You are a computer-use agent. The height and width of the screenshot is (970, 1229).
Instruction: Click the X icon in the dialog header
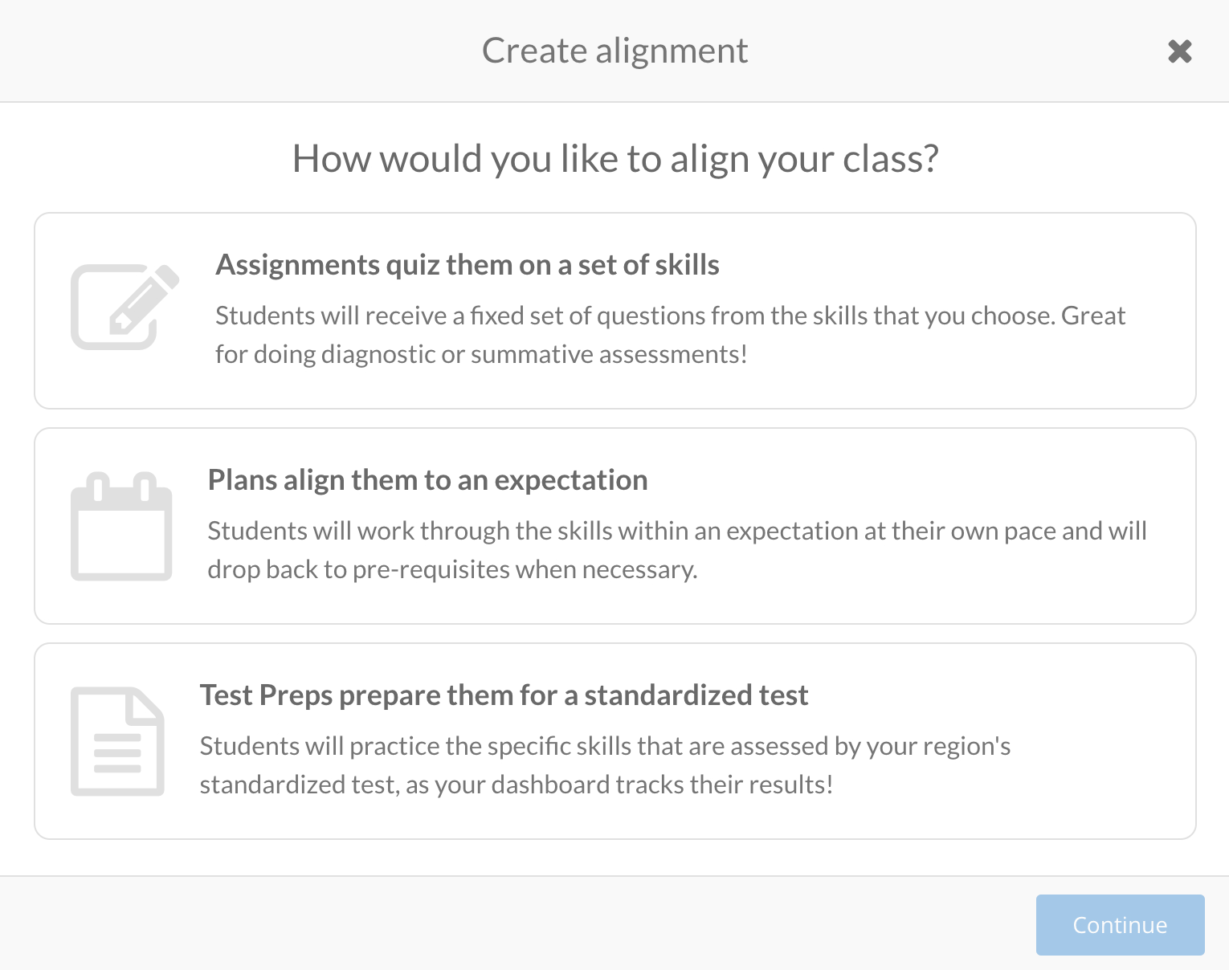[1179, 51]
